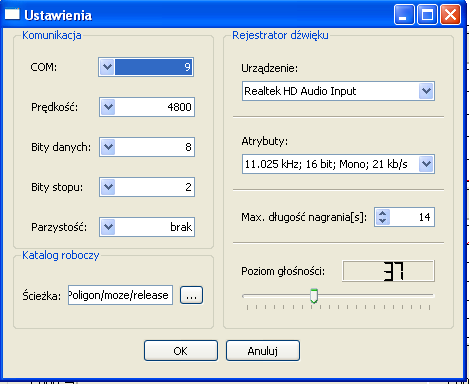This screenshot has height=384, width=469.
Task: Browse for working directory with ... button
Action: tap(191, 295)
